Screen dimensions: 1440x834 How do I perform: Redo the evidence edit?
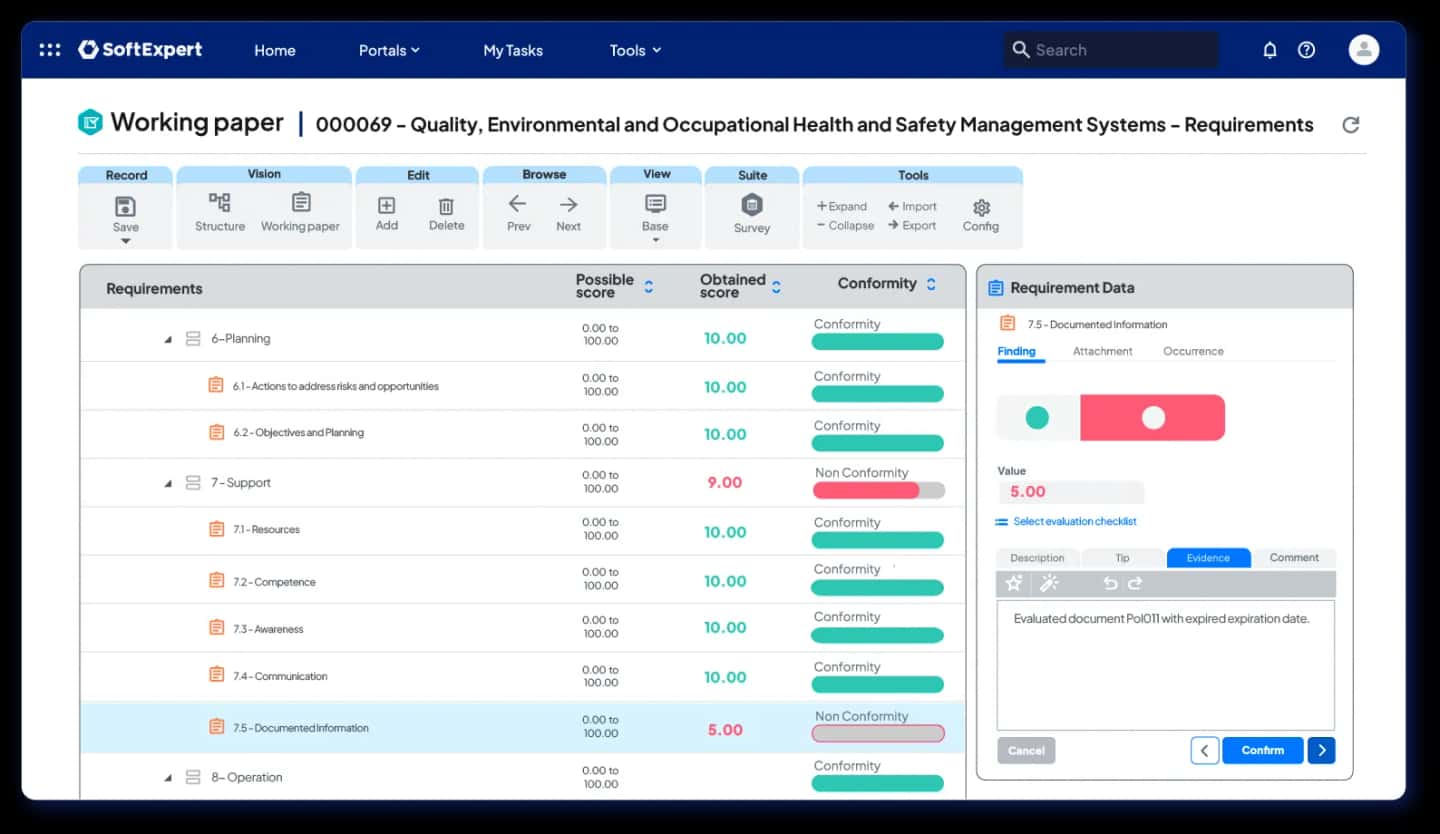coord(1135,583)
